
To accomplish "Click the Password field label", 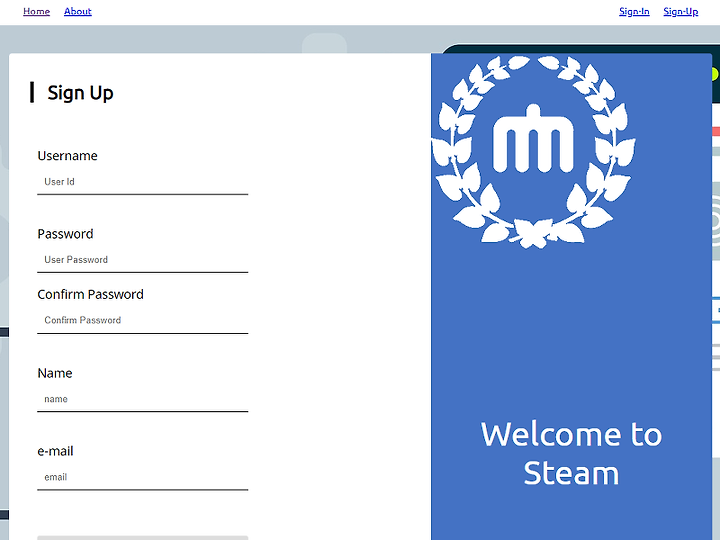I will (65, 234).
